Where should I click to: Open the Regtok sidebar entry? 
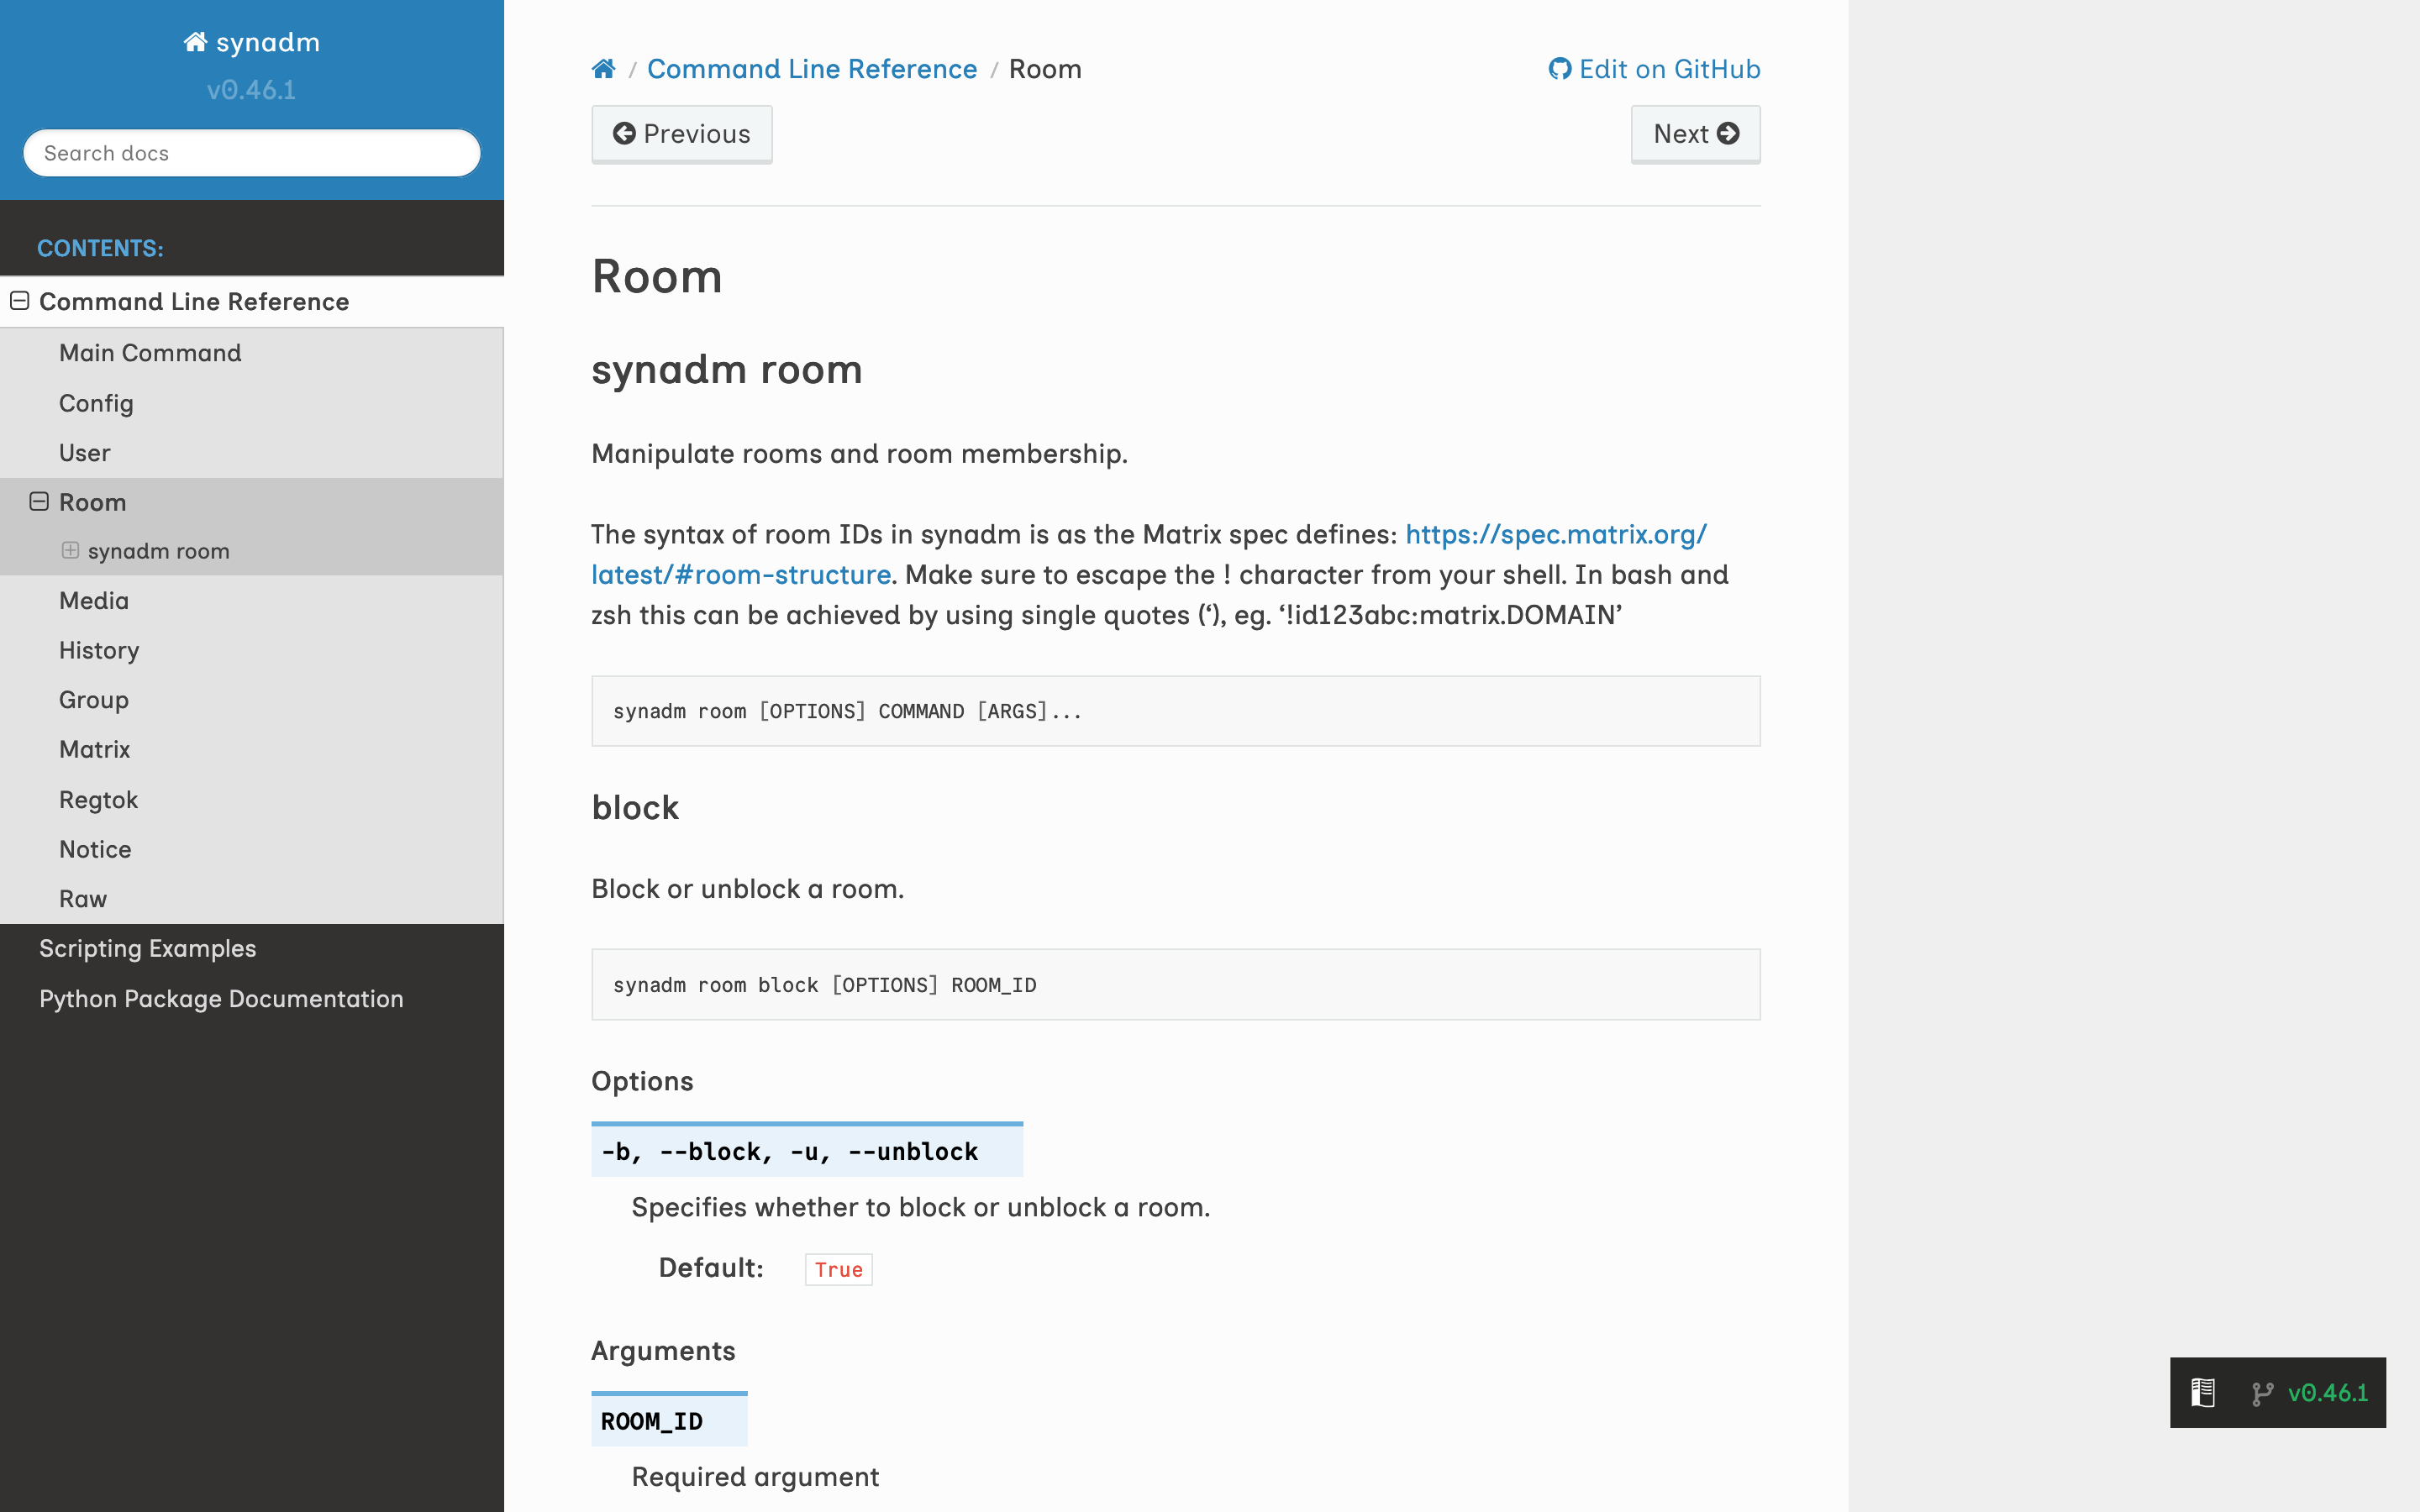(98, 800)
